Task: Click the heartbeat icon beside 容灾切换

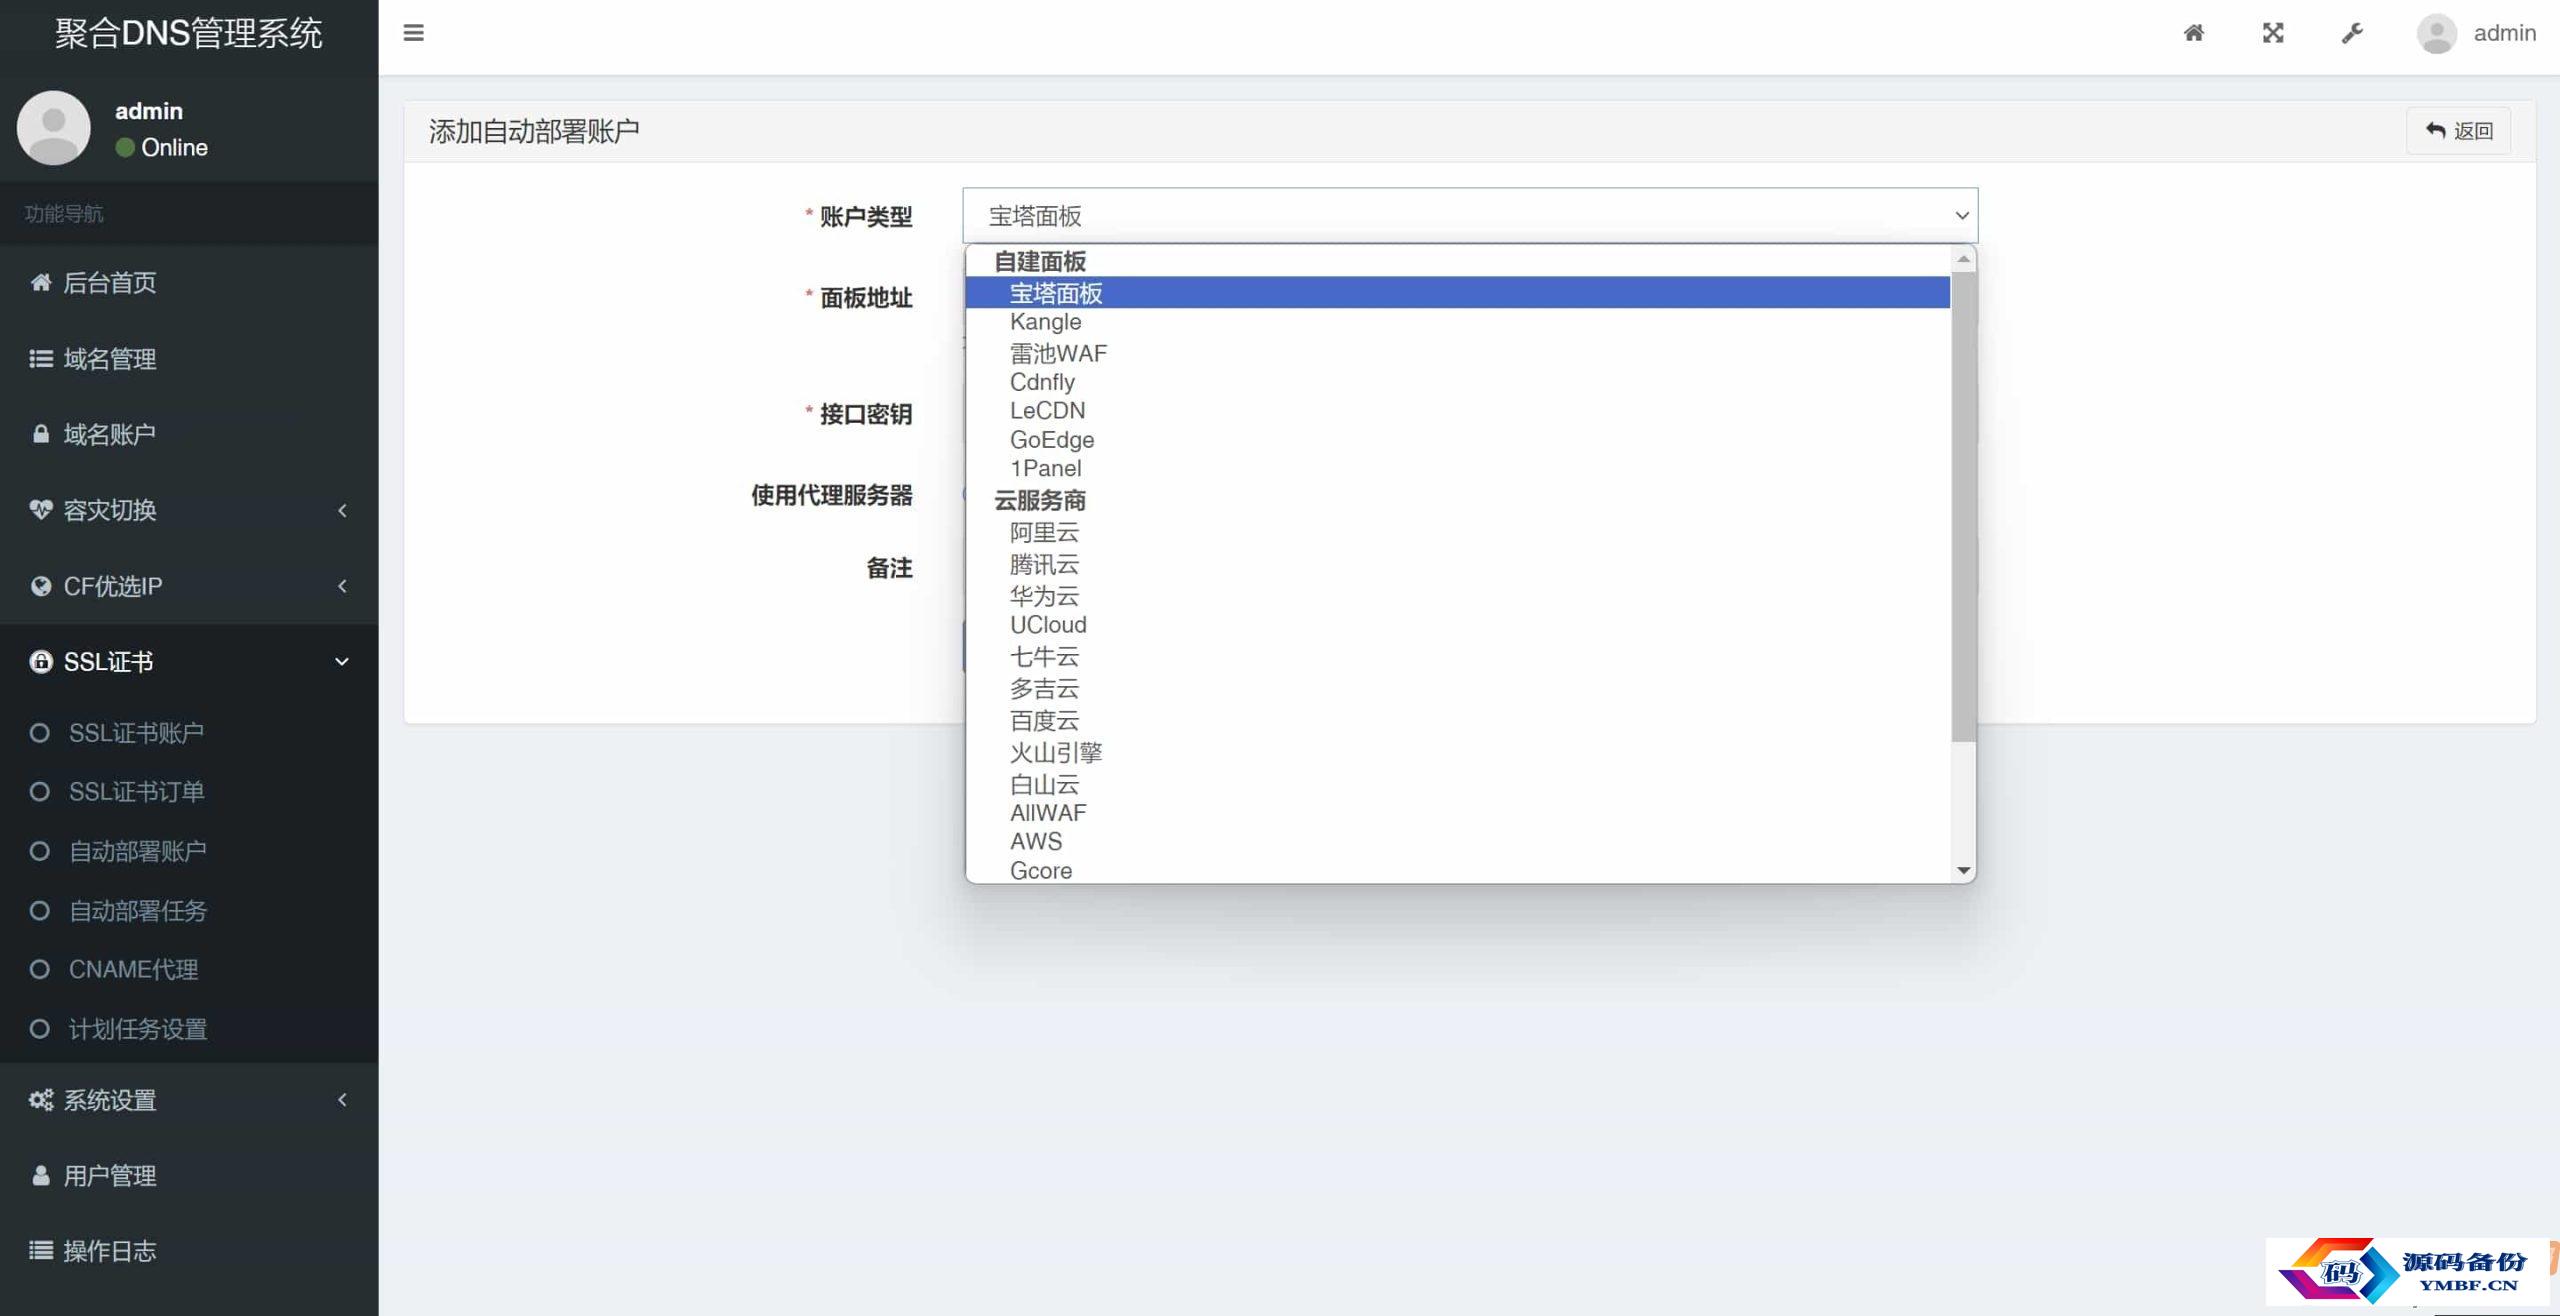Action: pos(40,510)
